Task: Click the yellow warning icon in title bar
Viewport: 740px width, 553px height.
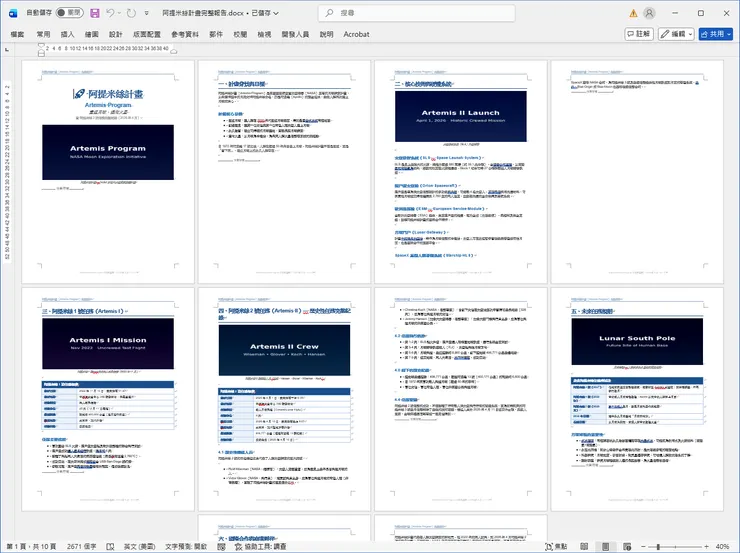Action: pyautogui.click(x=633, y=13)
